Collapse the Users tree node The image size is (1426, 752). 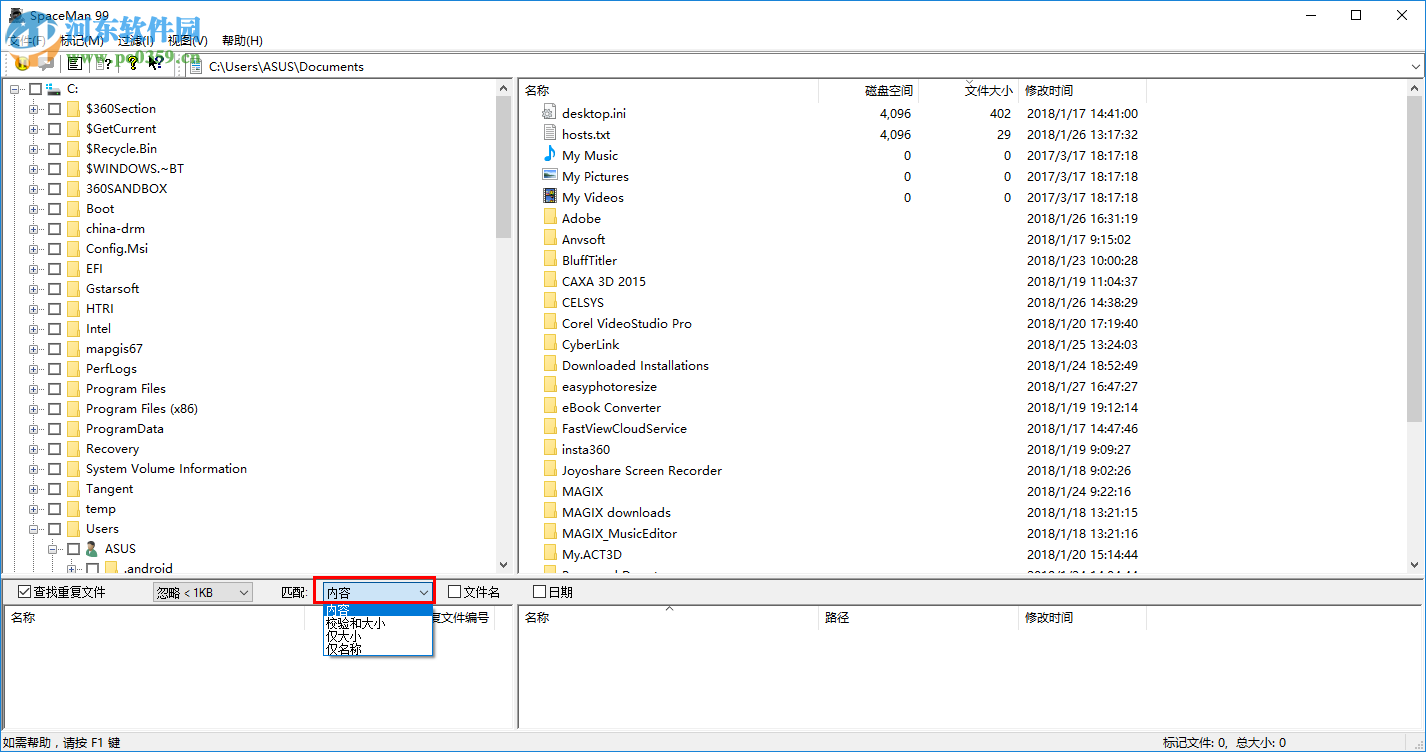pyautogui.click(x=34, y=529)
